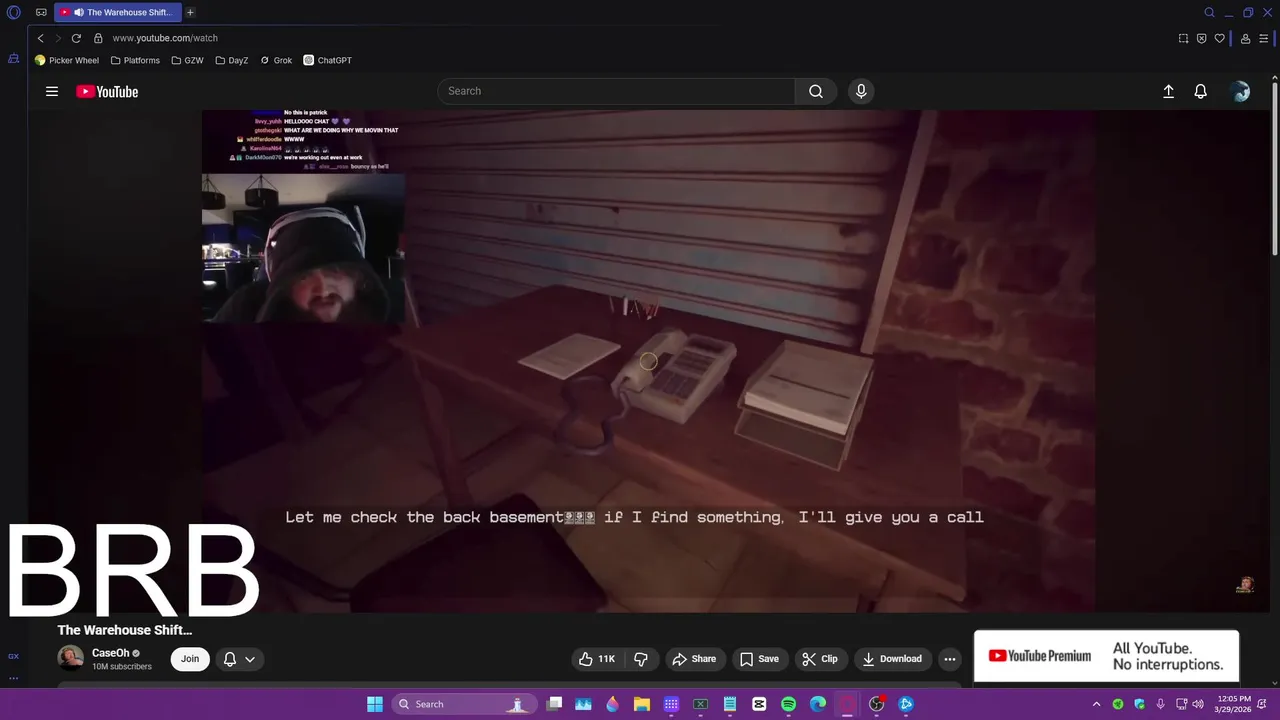1280x720 pixels.
Task: Open the CaseOh channel avatar
Action: pyautogui.click(x=71, y=658)
